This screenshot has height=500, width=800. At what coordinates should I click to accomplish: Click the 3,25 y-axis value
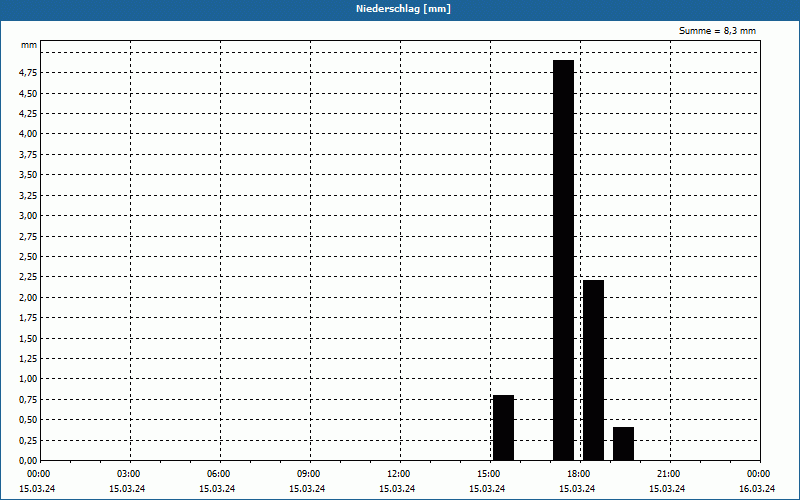[28, 195]
